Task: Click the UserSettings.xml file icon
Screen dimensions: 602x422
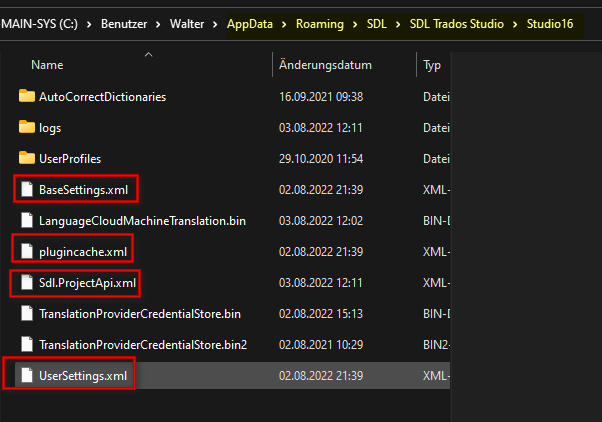Action: tap(27, 376)
